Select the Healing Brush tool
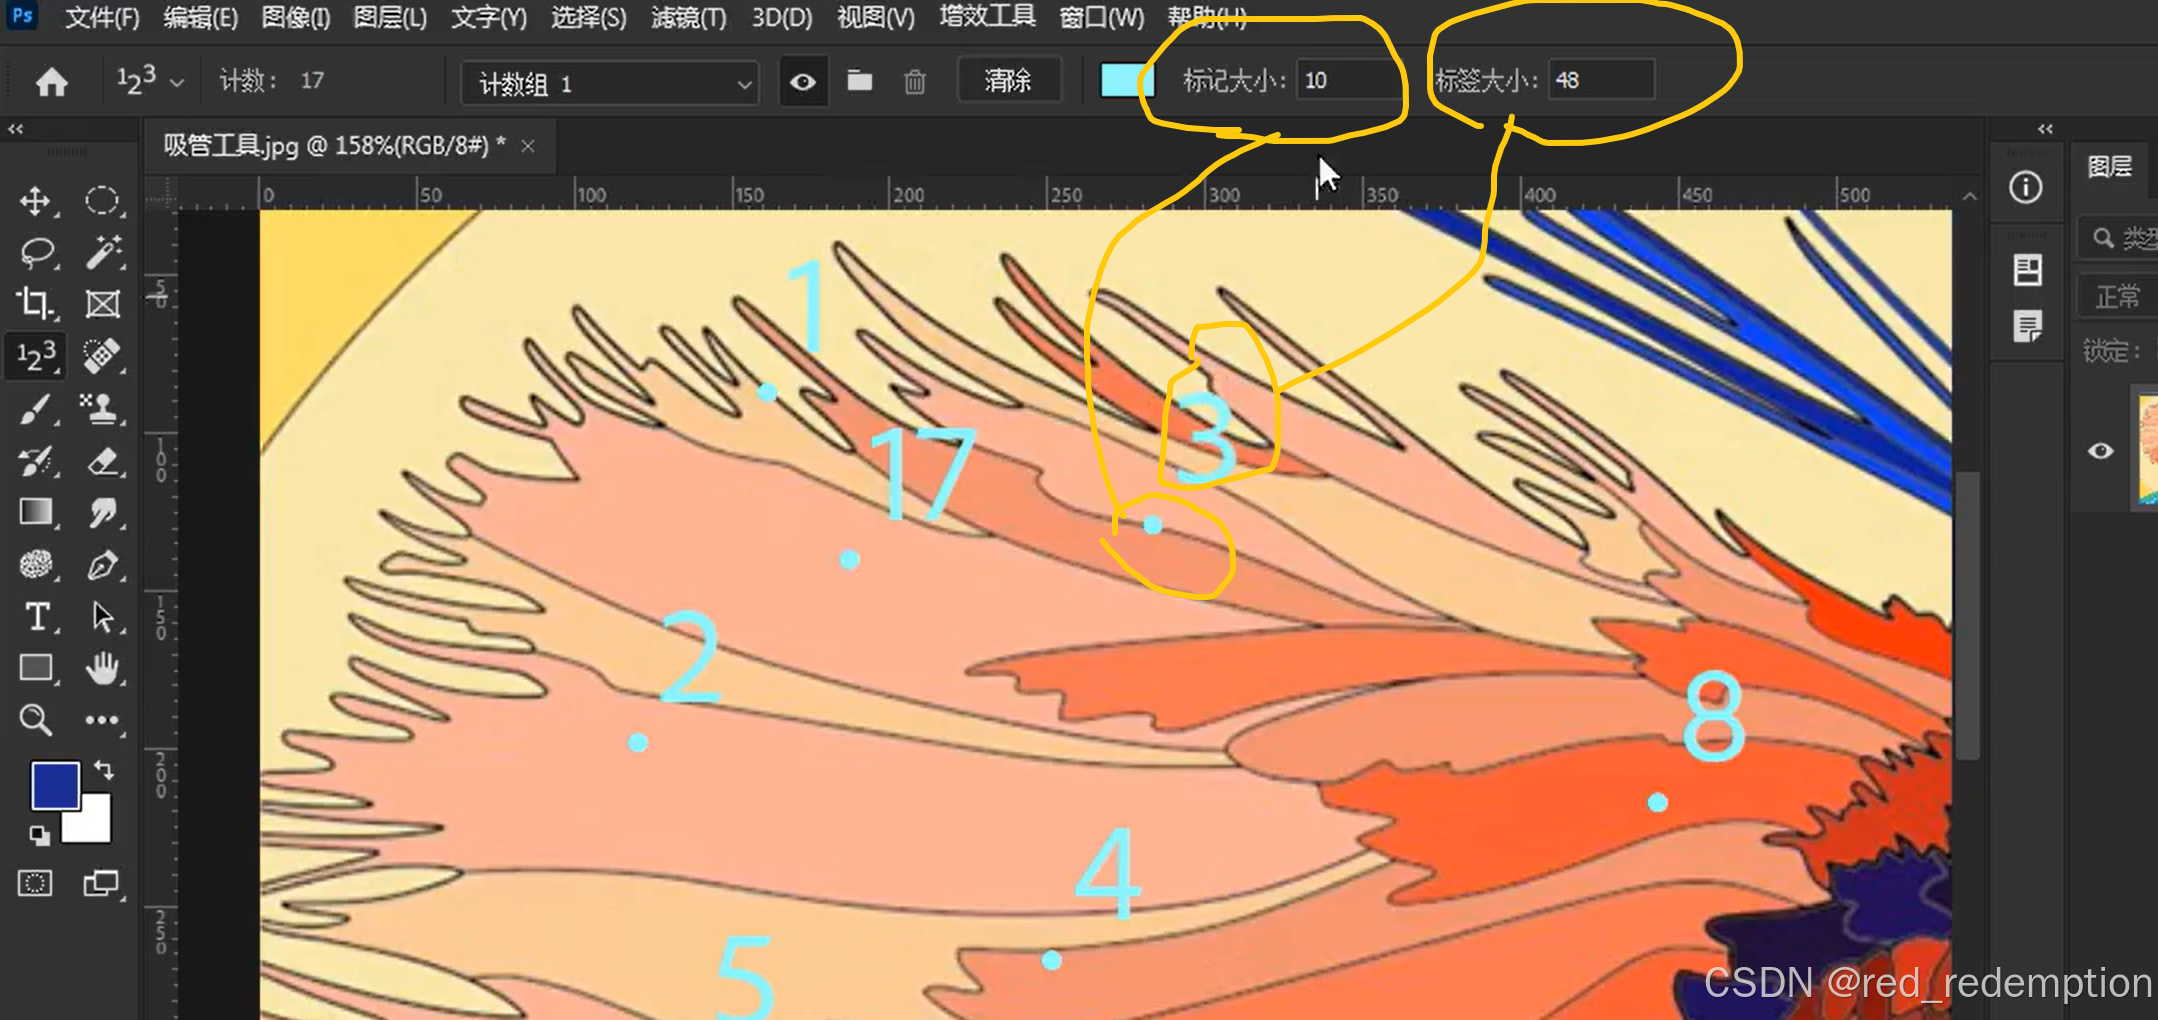The width and height of the screenshot is (2158, 1020). [102, 356]
